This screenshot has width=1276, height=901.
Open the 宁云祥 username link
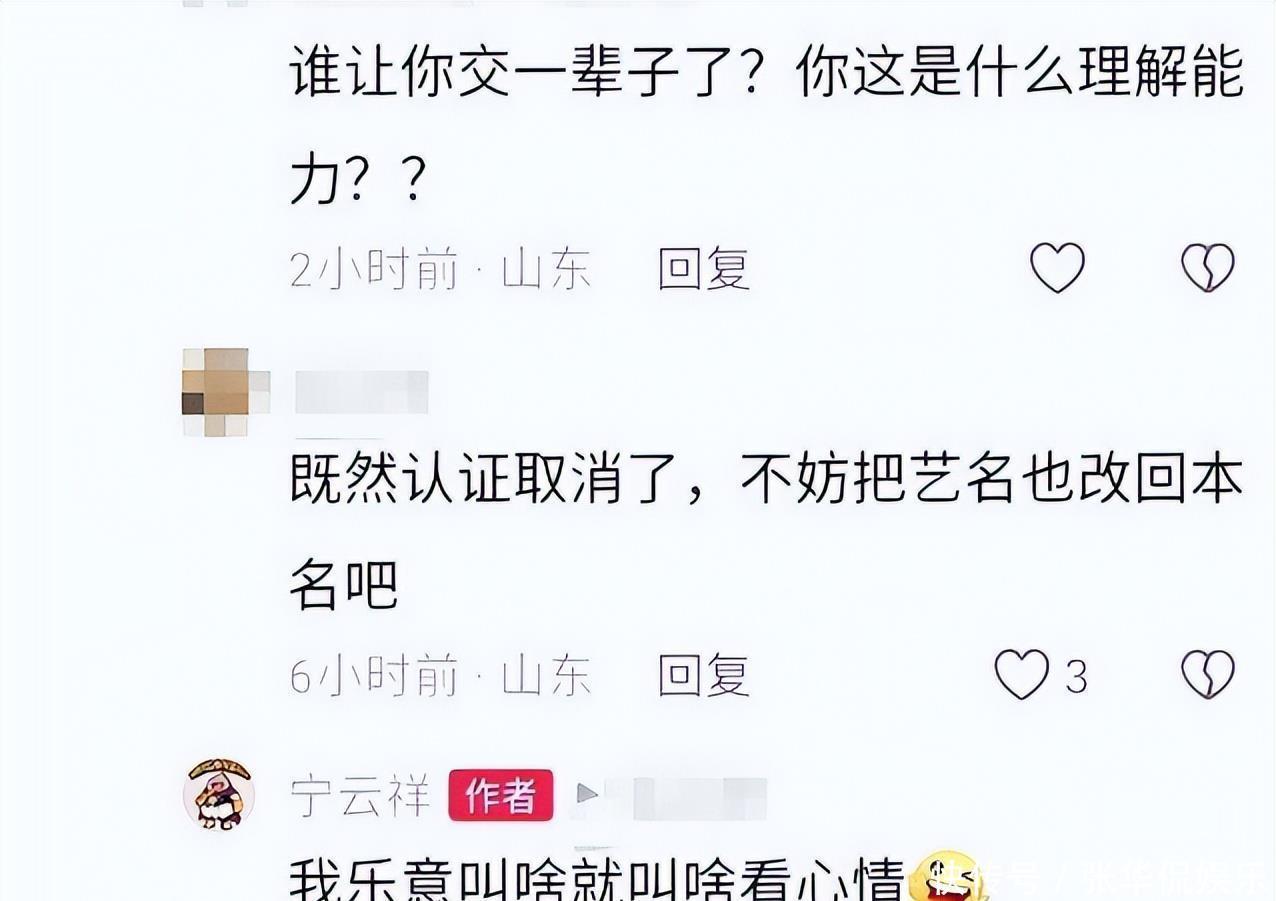click(360, 796)
